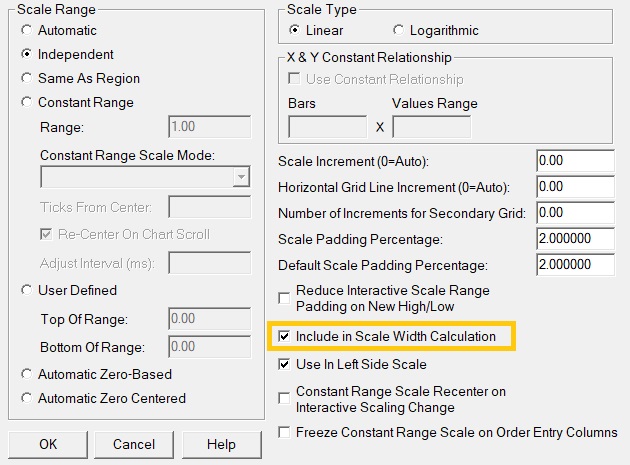The height and width of the screenshot is (465, 630).
Task: Uncheck Include in Scale Width Calculation
Action: (x=284, y=337)
